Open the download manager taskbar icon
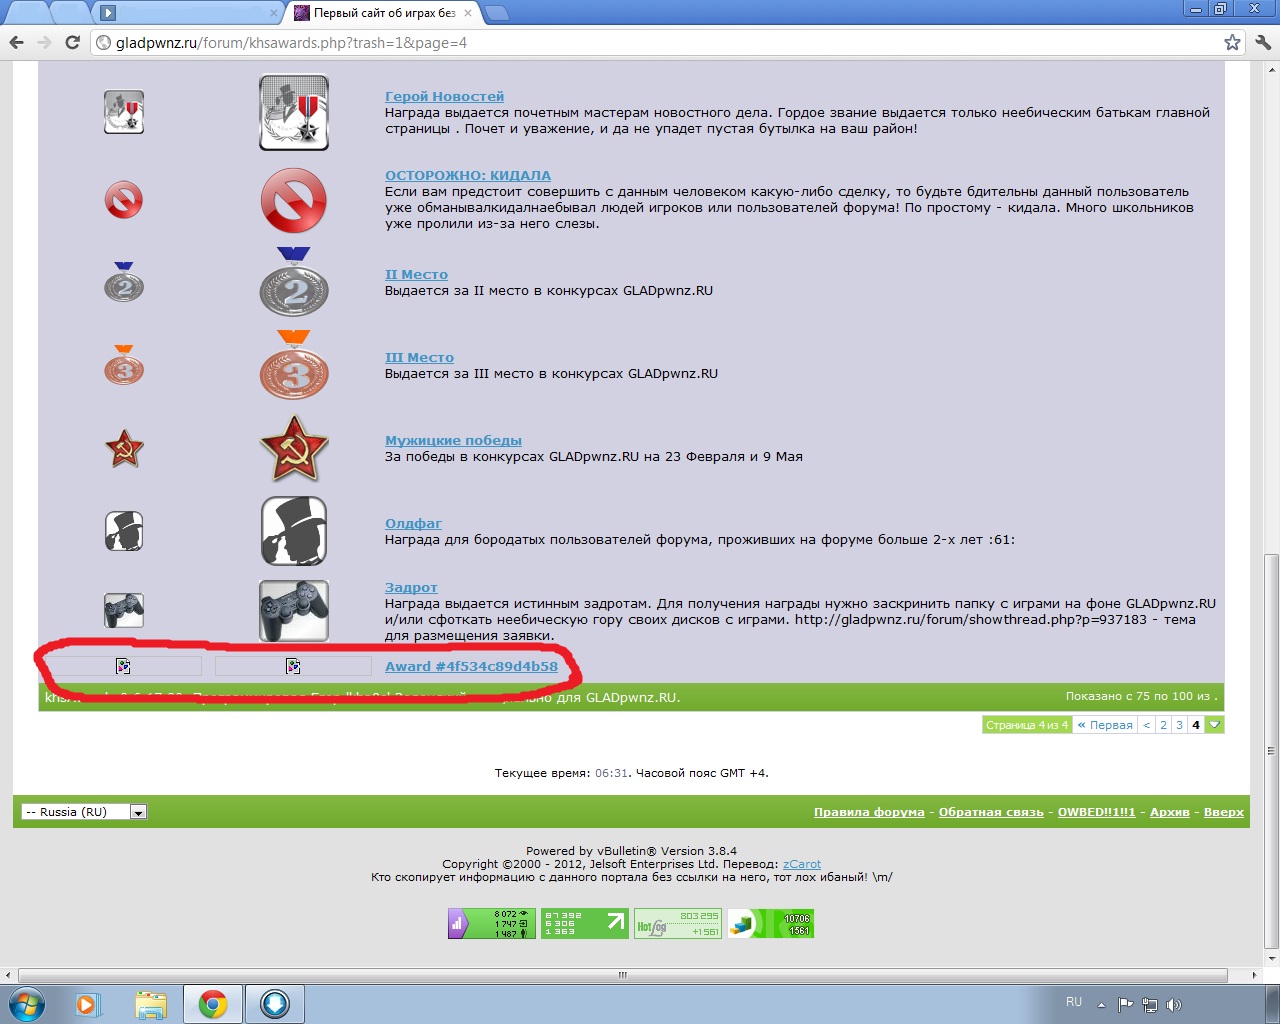1280x1024 pixels. pyautogui.click(x=275, y=1004)
